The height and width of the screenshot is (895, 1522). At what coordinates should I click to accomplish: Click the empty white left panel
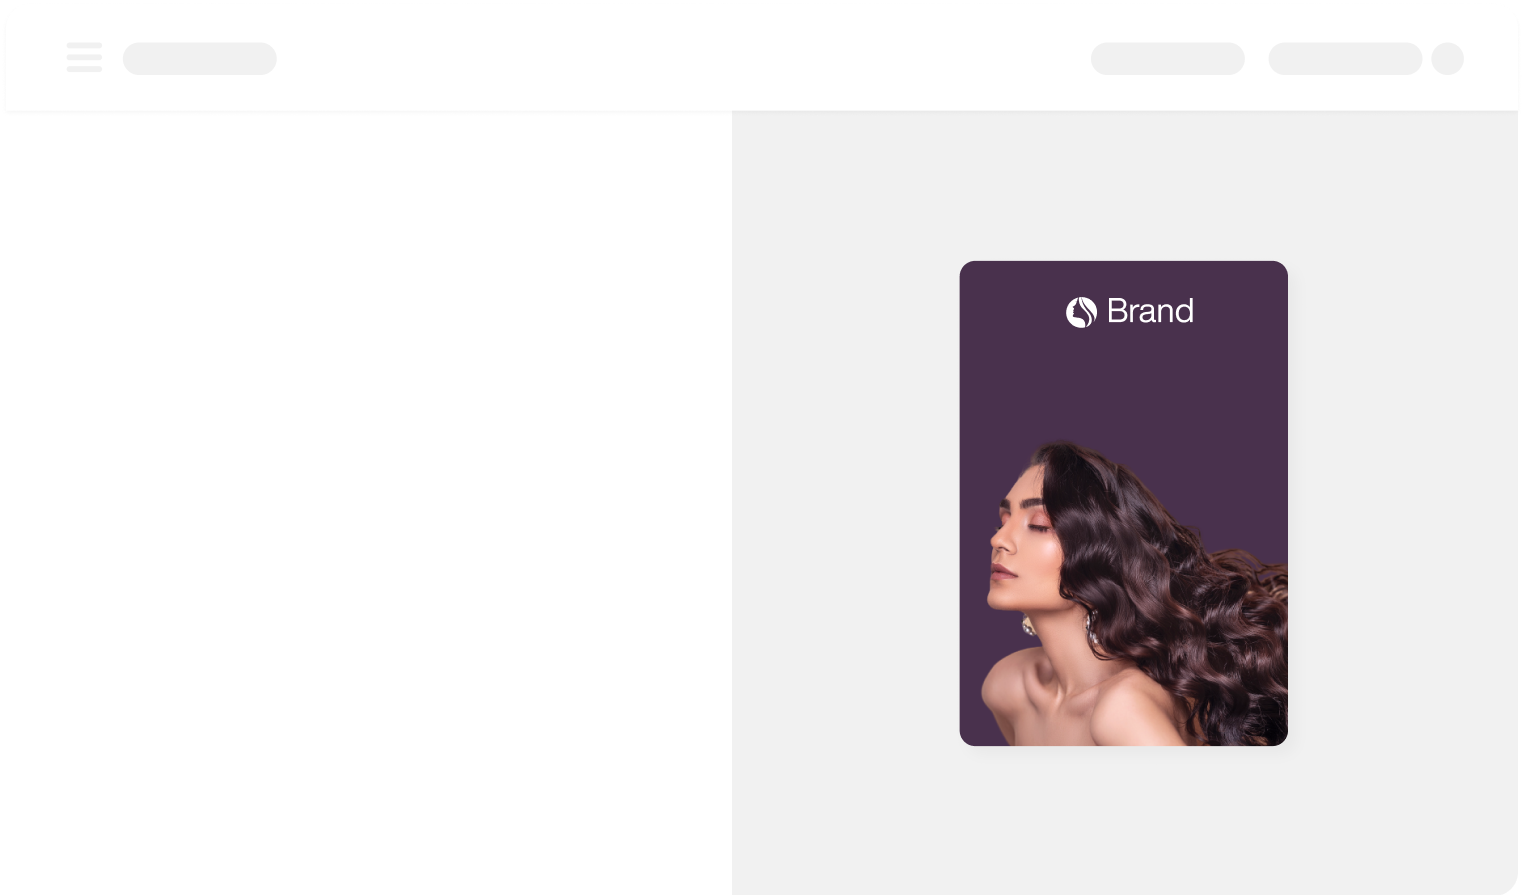pos(366,502)
